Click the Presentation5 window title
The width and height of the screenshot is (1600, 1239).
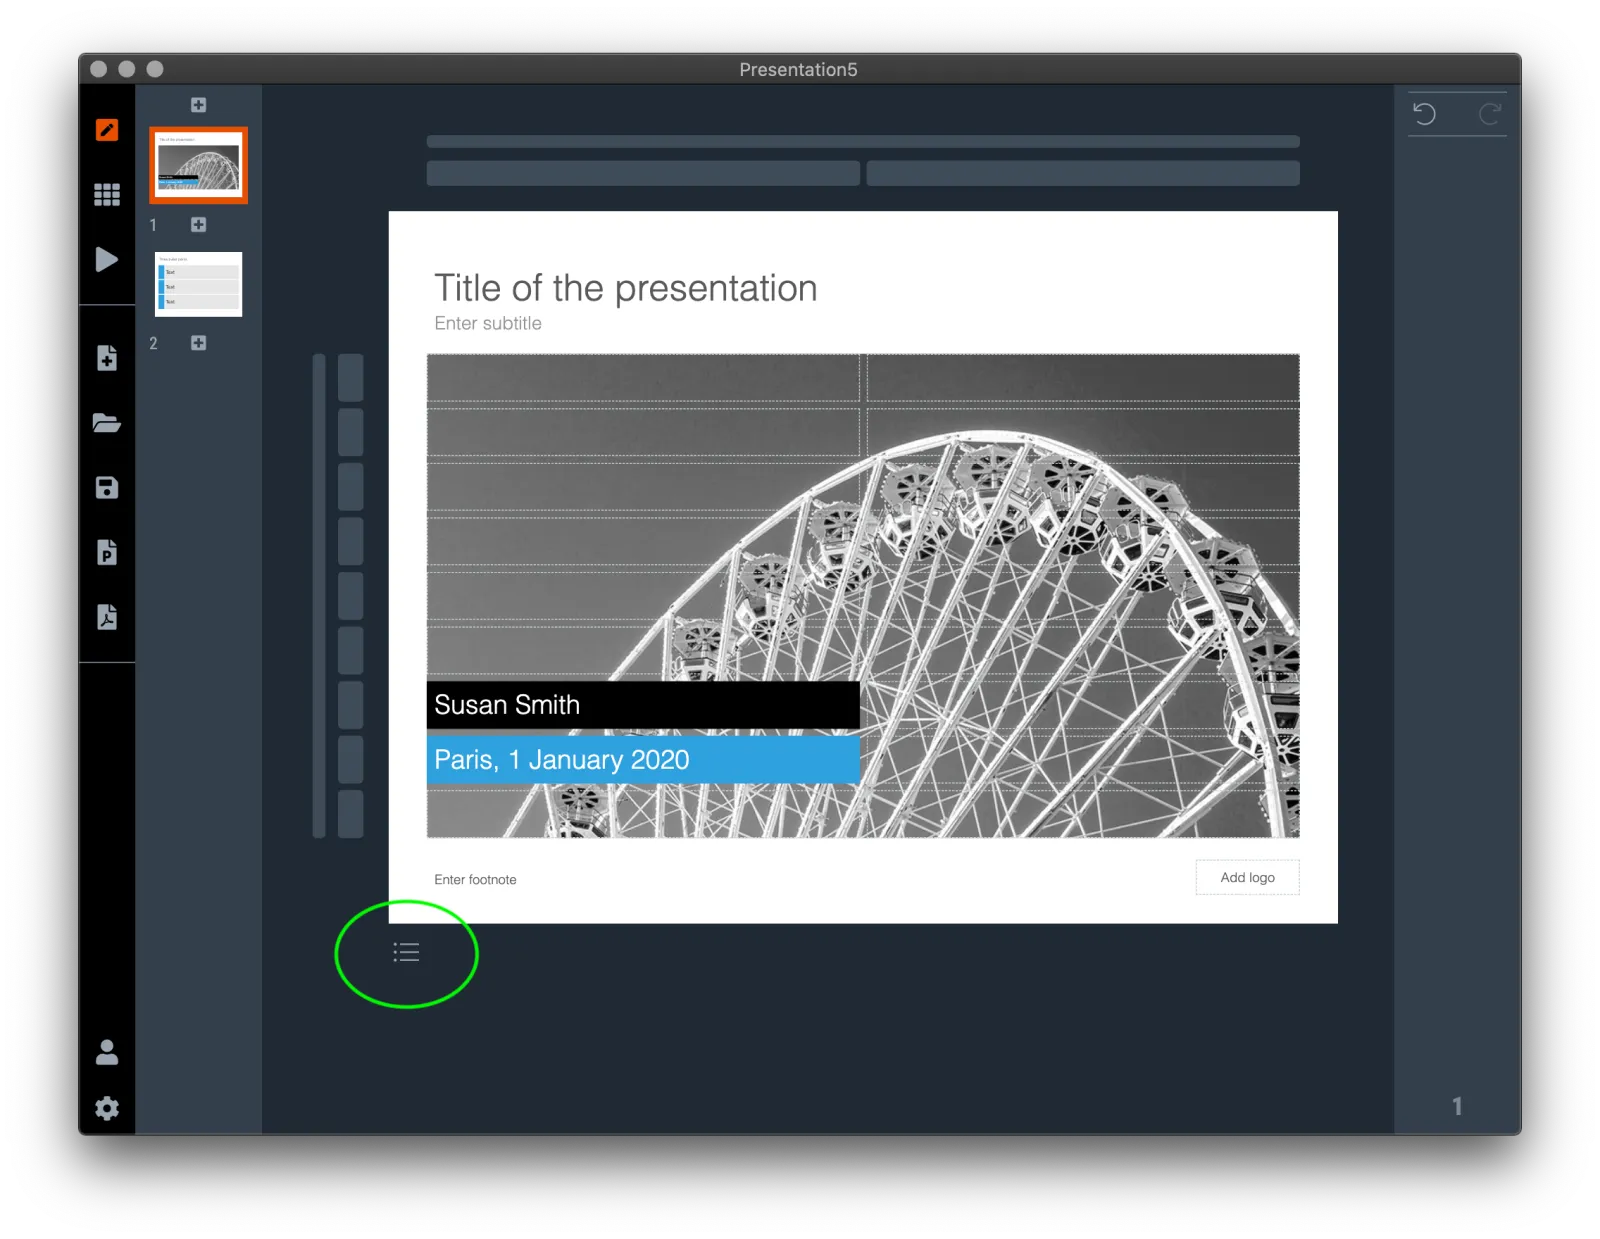[x=798, y=69]
